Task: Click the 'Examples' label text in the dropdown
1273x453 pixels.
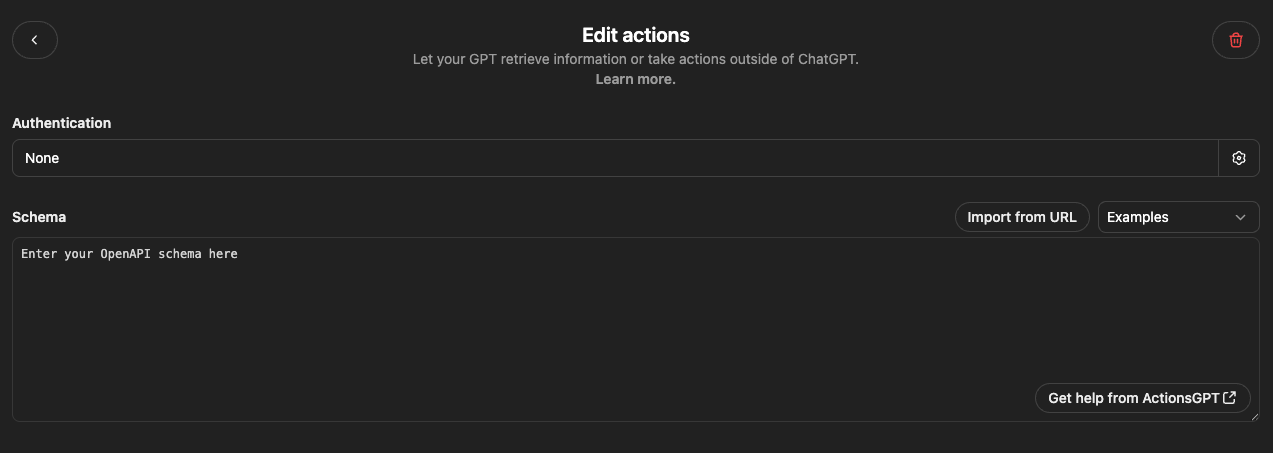Action: point(1138,217)
